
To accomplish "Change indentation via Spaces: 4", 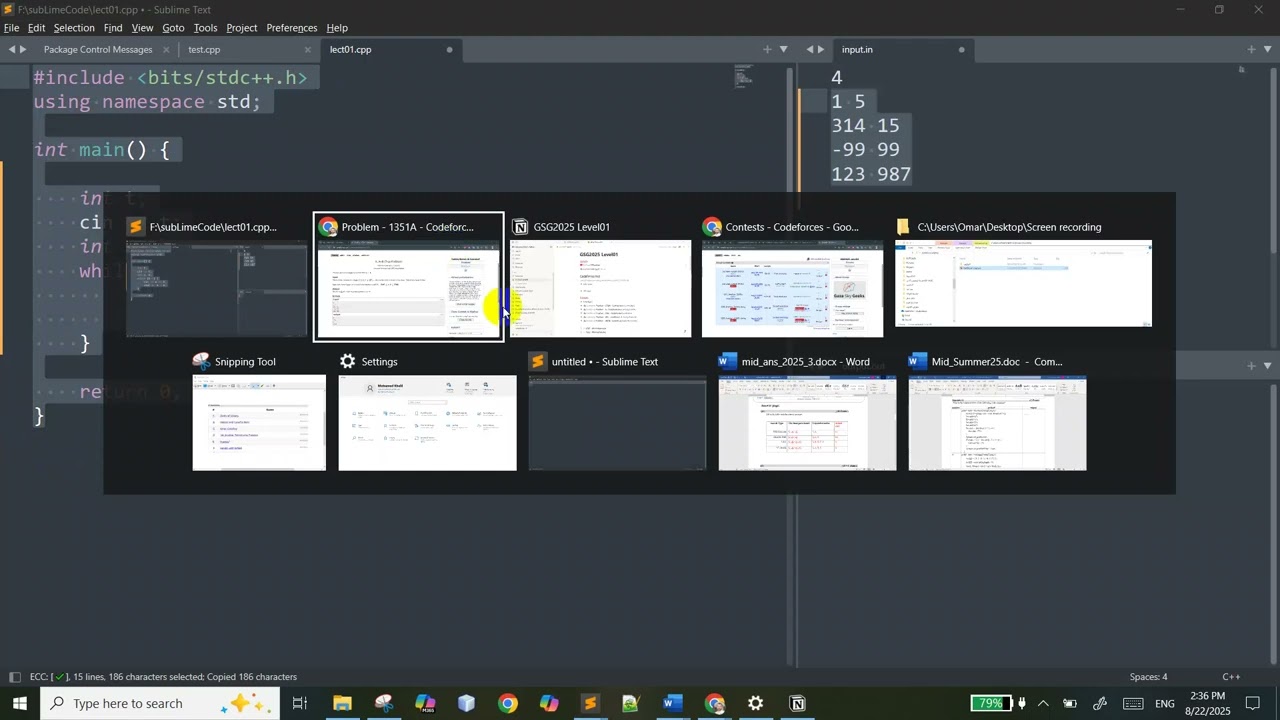I will coord(1148,677).
